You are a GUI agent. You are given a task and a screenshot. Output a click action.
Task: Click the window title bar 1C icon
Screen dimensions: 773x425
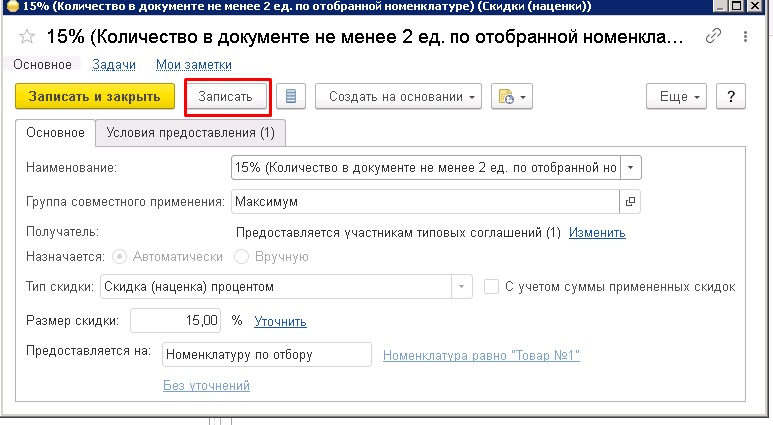tap(12, 6)
